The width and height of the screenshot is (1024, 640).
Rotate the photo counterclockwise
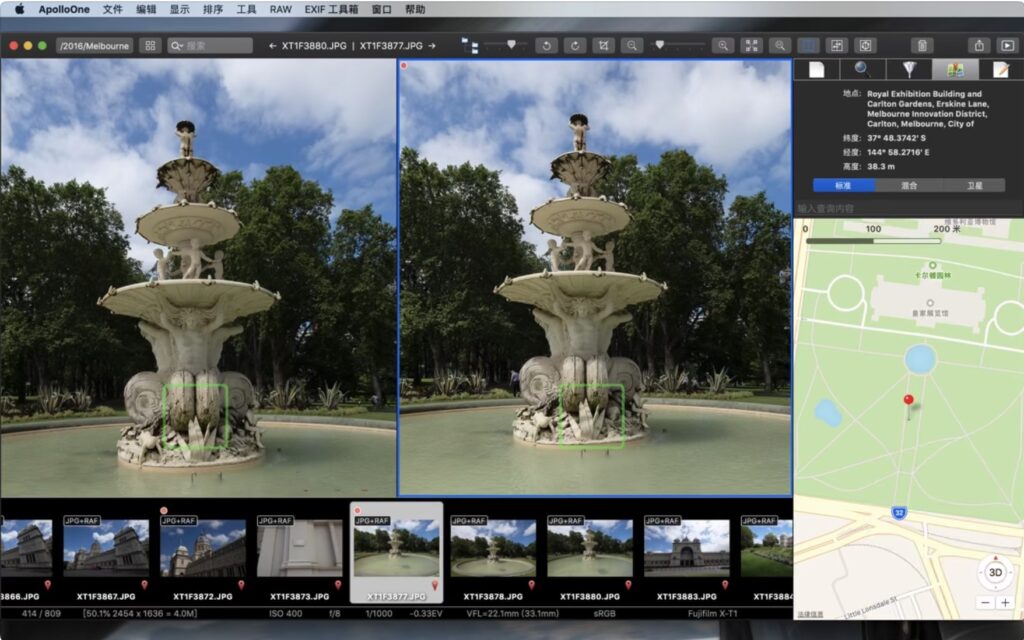pyautogui.click(x=547, y=44)
